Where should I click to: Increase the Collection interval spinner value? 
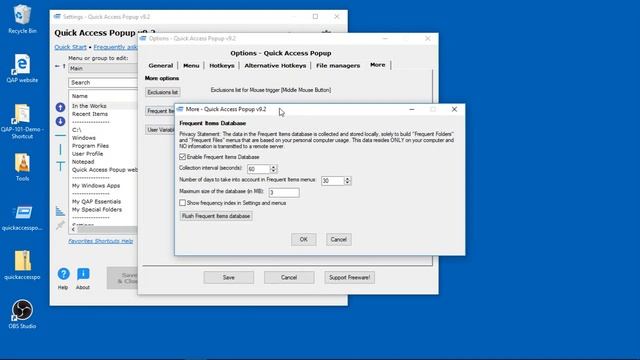coord(273,167)
